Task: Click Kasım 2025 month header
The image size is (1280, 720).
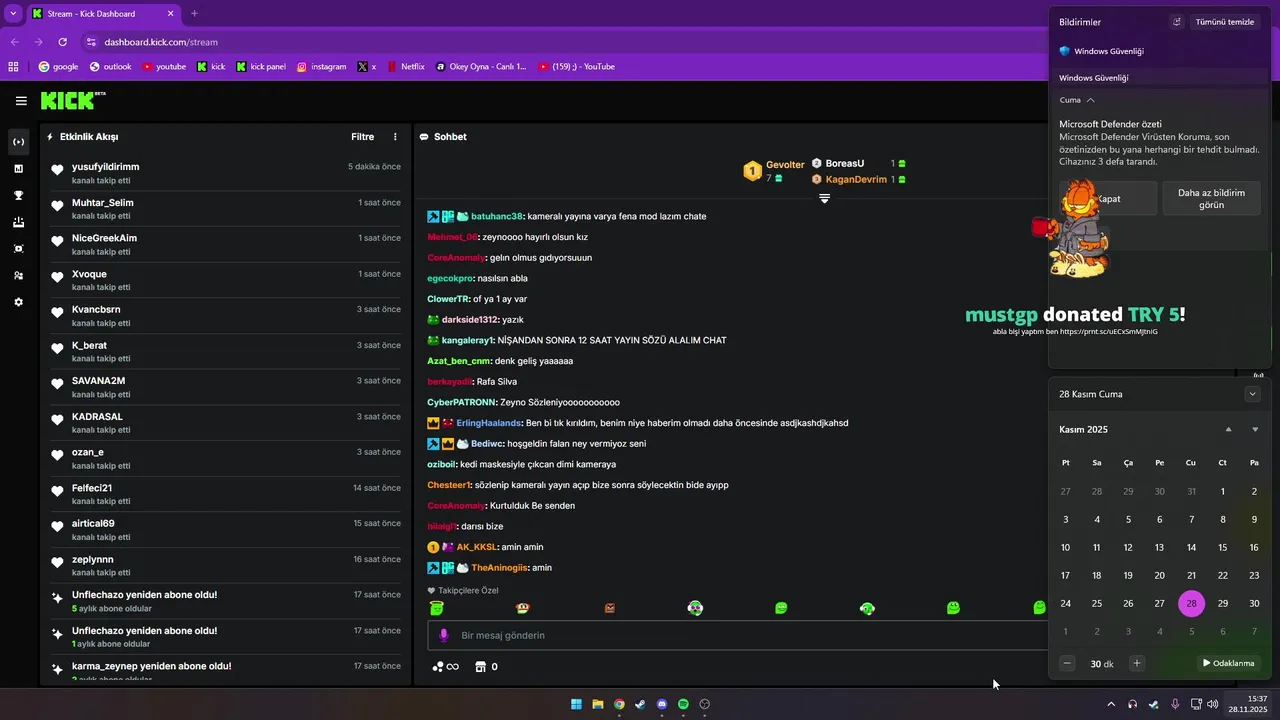Action: click(x=1083, y=429)
